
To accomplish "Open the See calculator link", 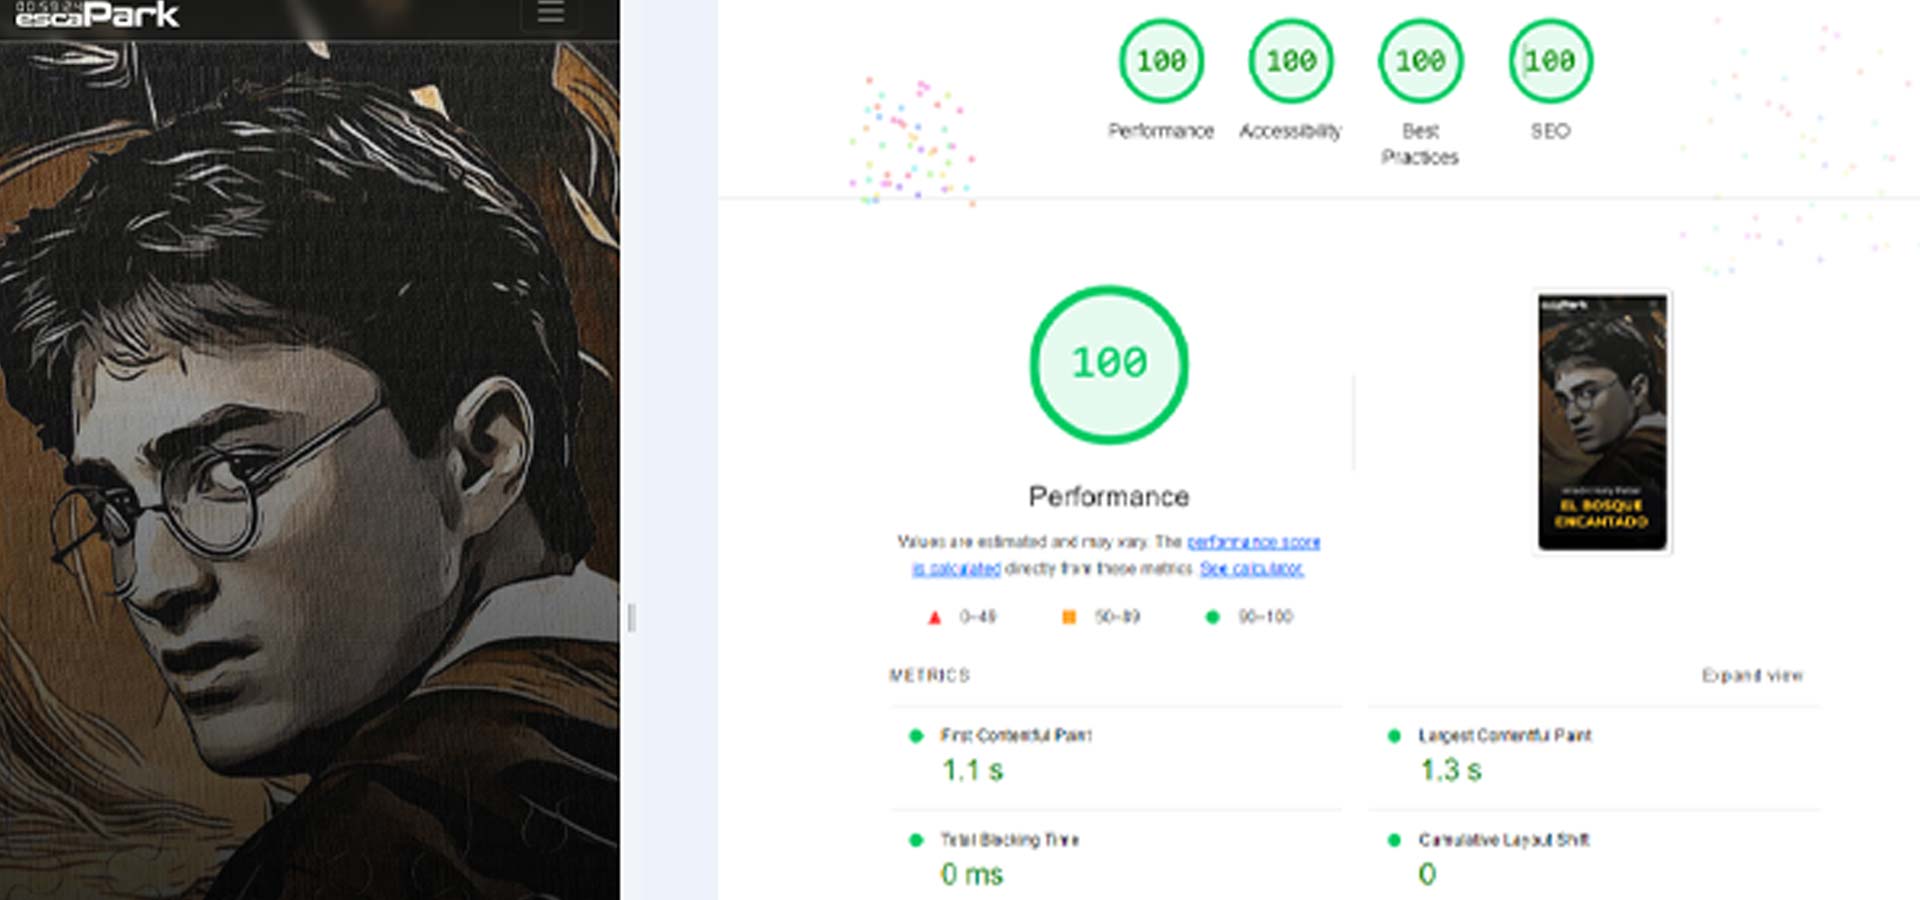I will [x=1252, y=568].
